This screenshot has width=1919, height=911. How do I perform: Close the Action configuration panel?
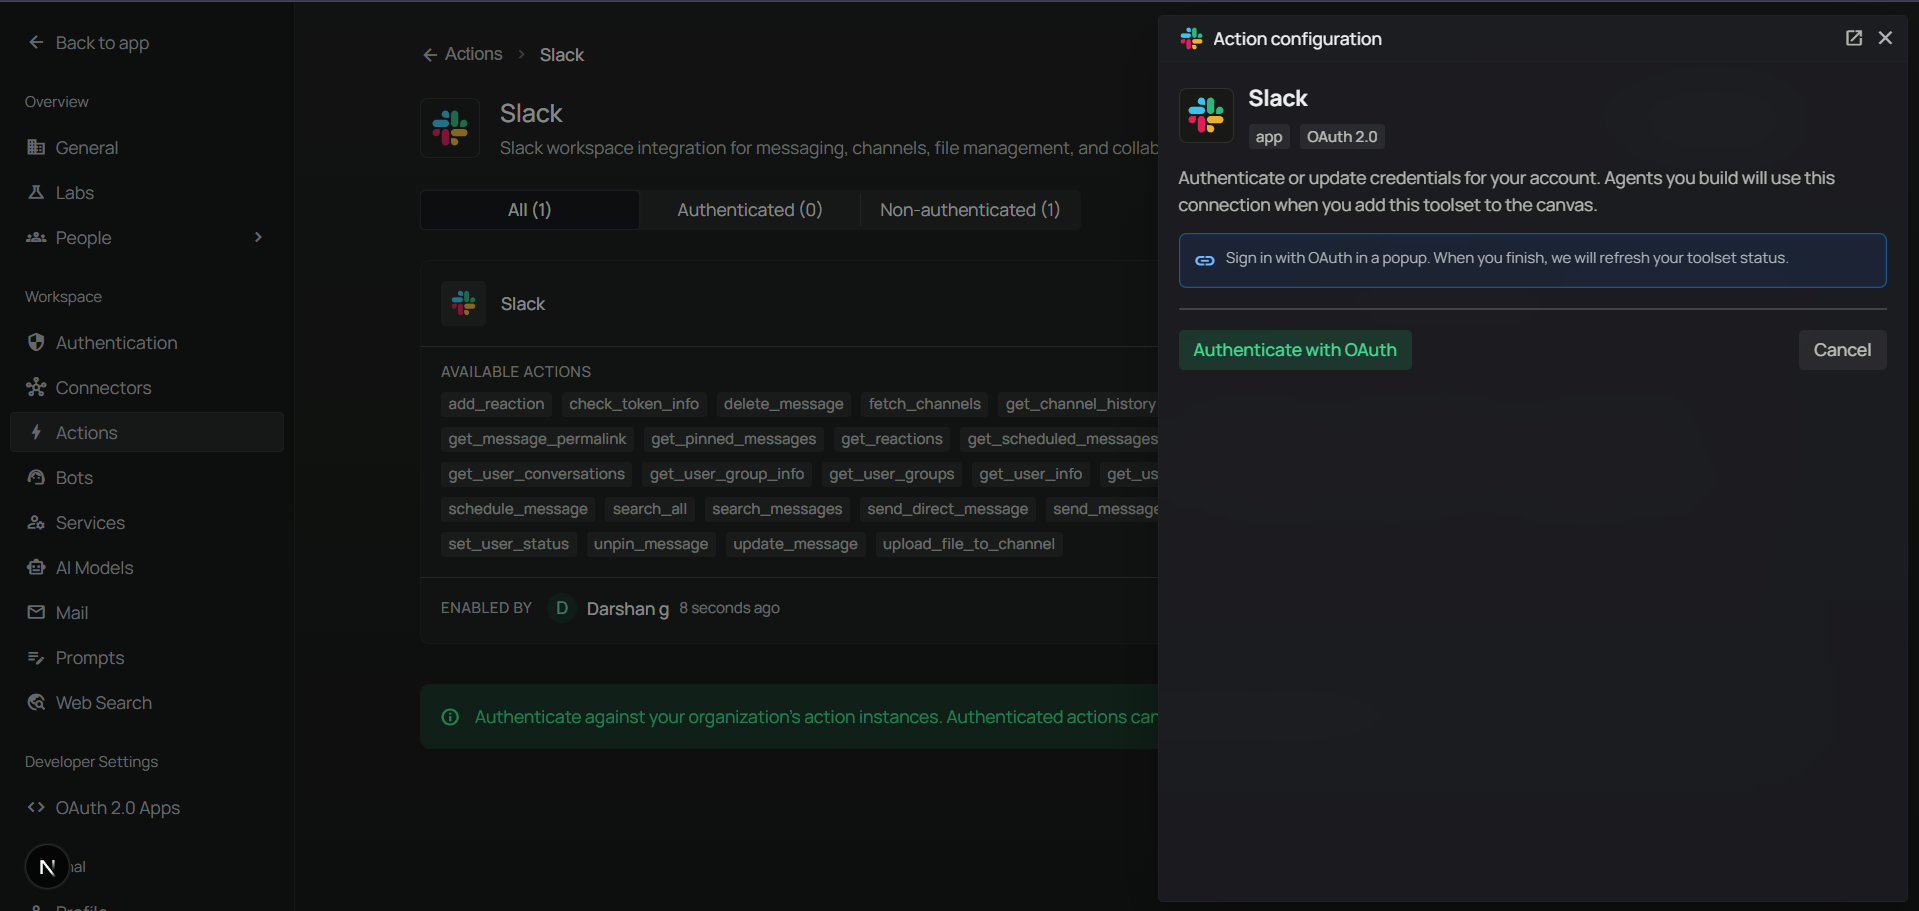(x=1885, y=38)
